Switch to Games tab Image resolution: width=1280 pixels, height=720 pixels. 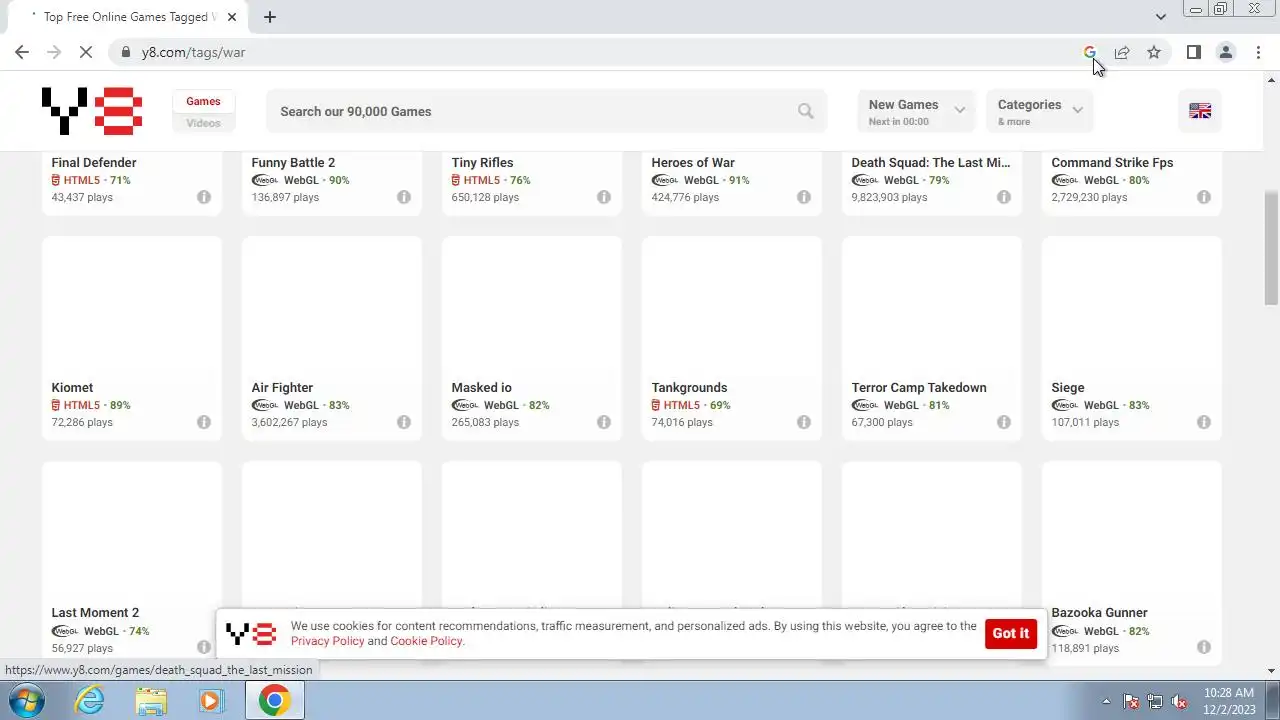[203, 101]
